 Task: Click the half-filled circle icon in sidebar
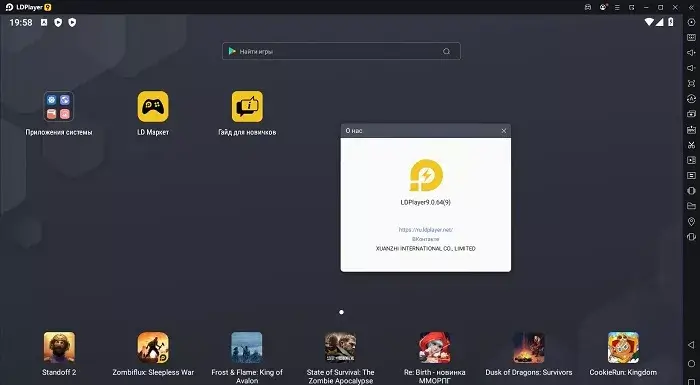[x=692, y=191]
